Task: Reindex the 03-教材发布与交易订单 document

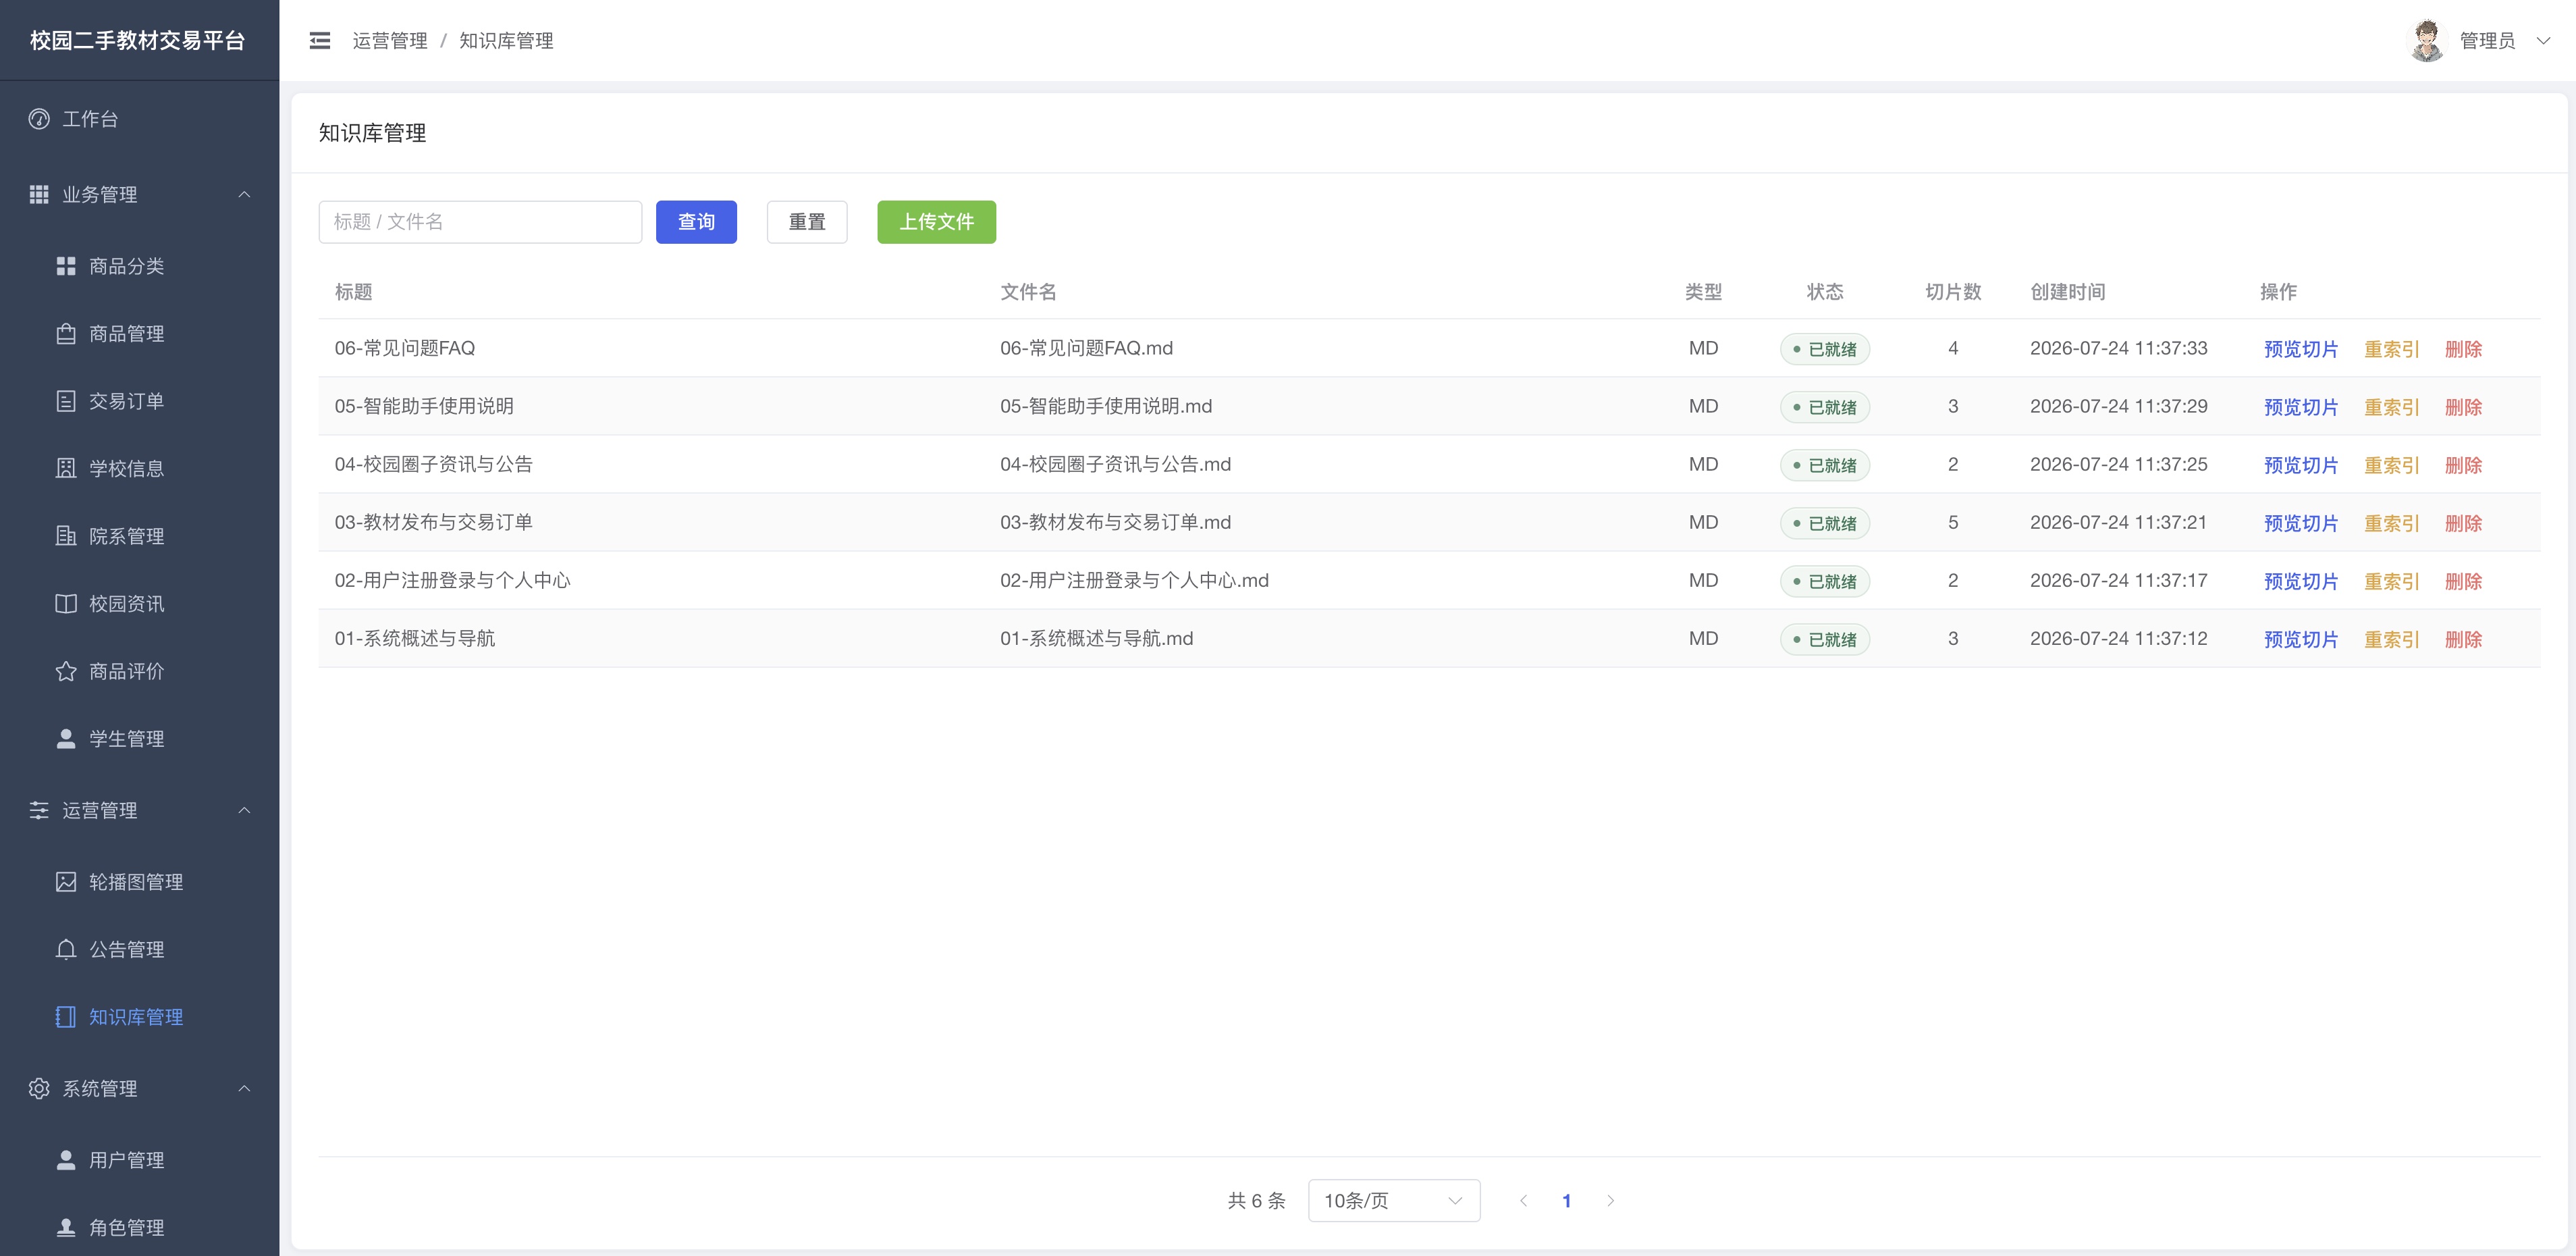Action: click(2391, 523)
